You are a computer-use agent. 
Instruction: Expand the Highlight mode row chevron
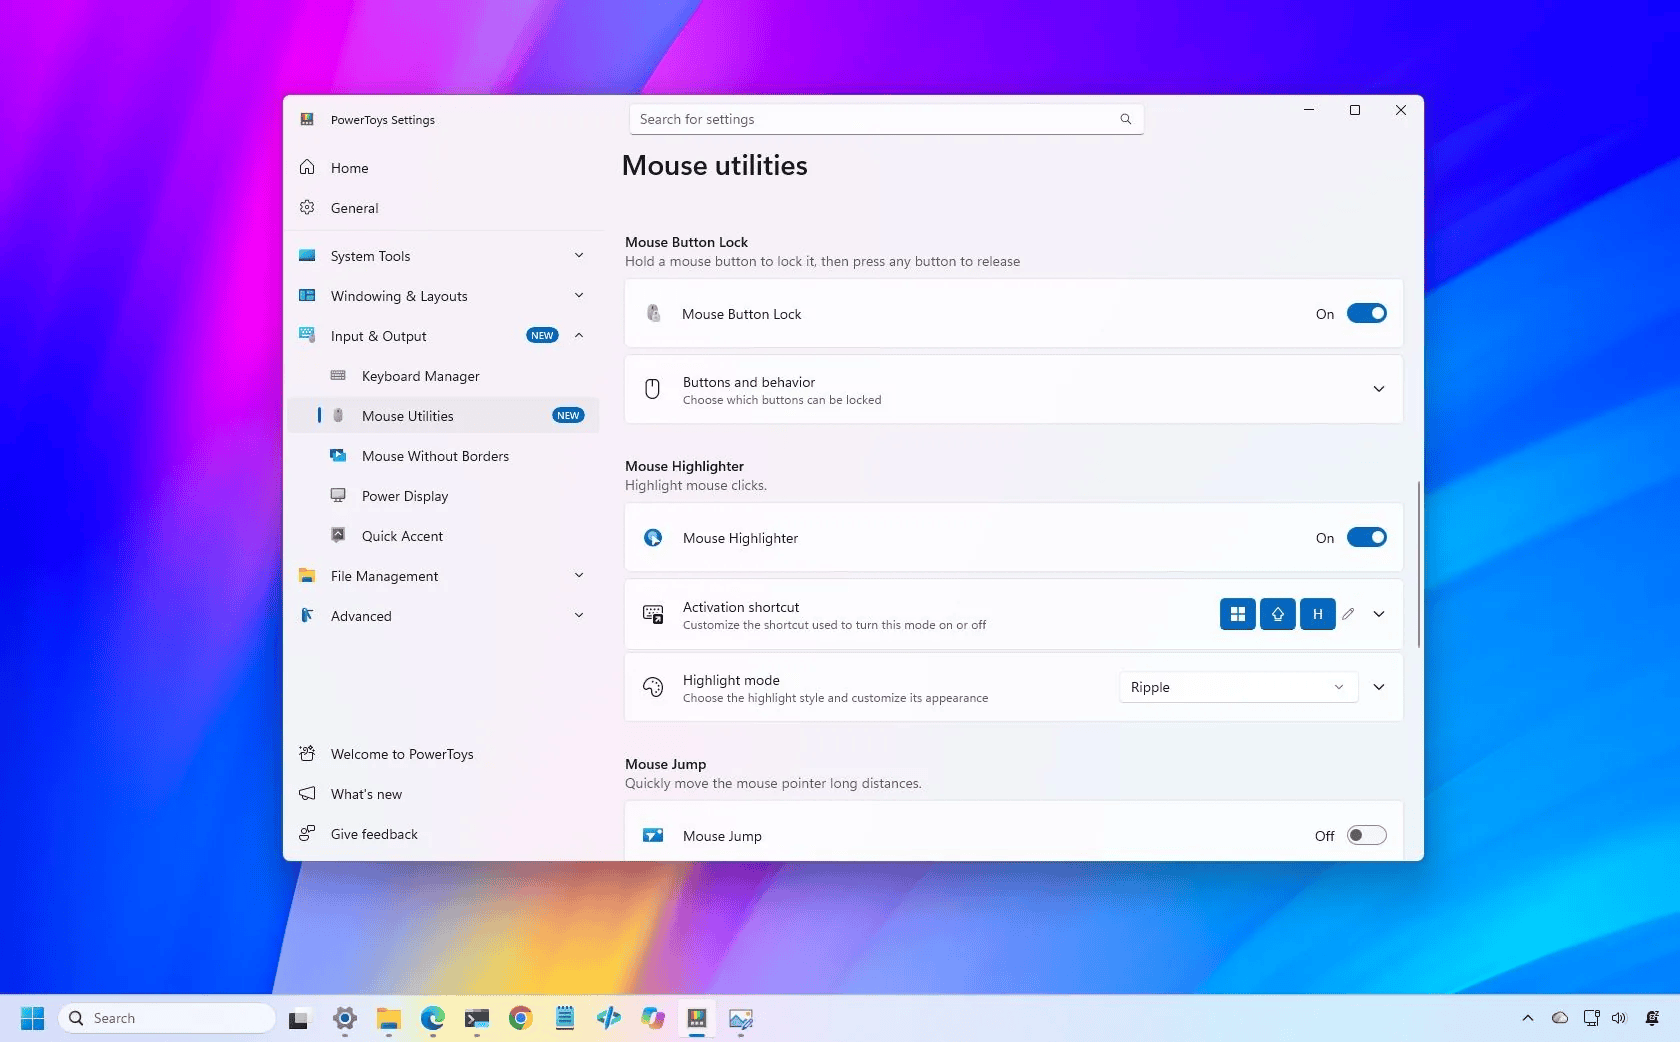click(1379, 687)
